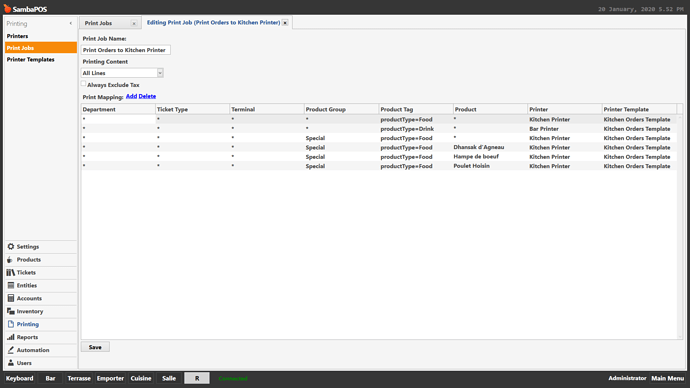Click the Save button
The image size is (690, 388).
coord(95,347)
